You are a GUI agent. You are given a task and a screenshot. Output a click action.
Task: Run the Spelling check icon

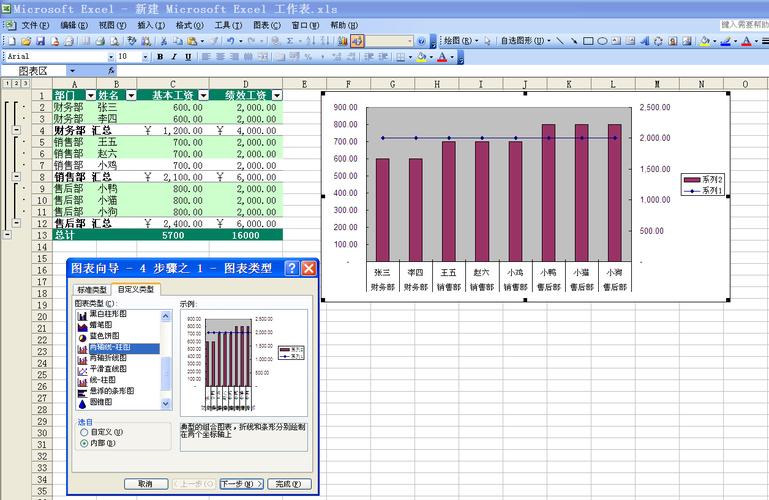[131, 41]
